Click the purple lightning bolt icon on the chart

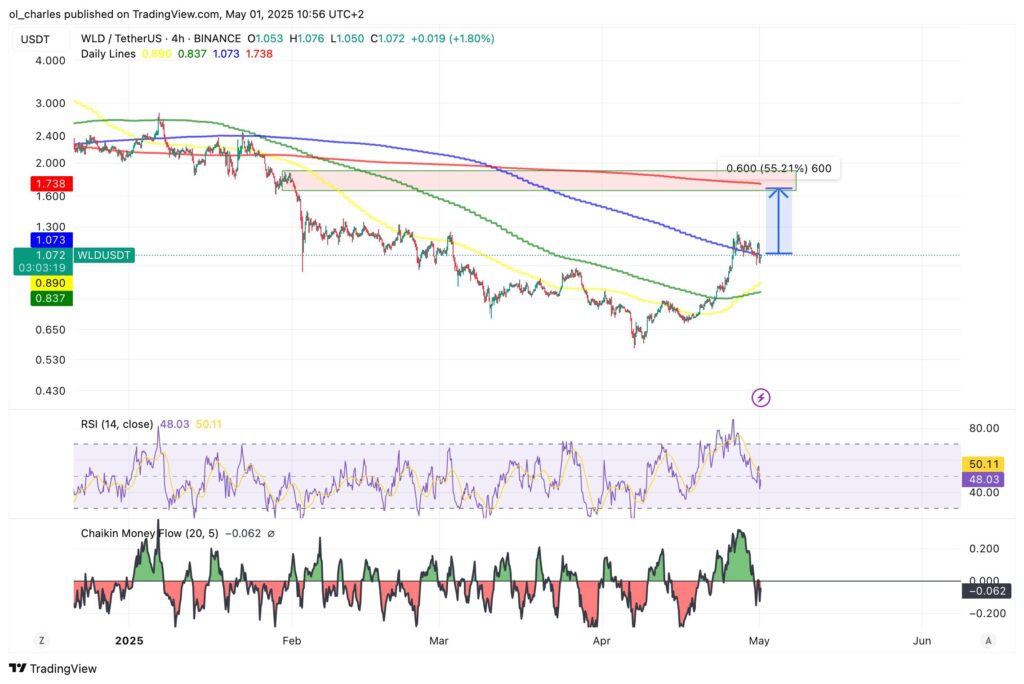760,398
